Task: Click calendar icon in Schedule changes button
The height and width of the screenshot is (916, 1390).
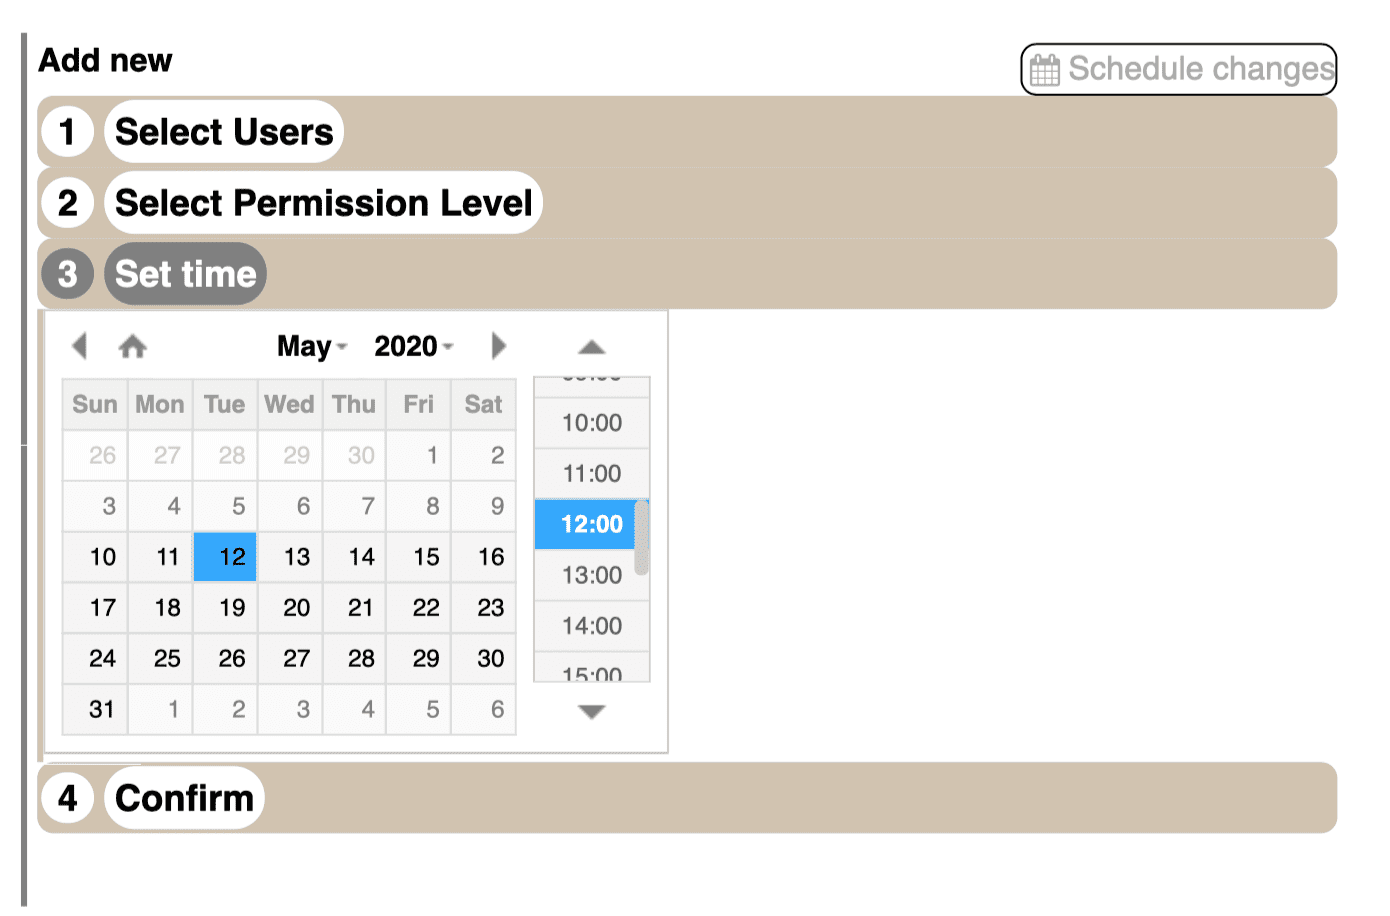Action: [1045, 70]
